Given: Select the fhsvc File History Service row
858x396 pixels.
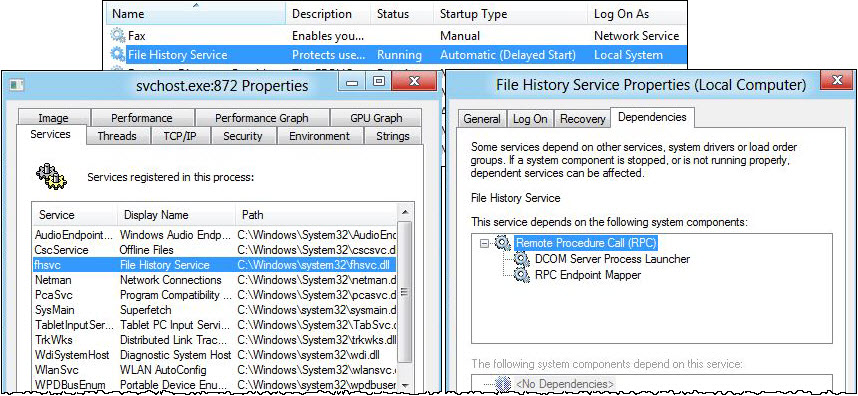Looking at the screenshot, I should click(214, 265).
